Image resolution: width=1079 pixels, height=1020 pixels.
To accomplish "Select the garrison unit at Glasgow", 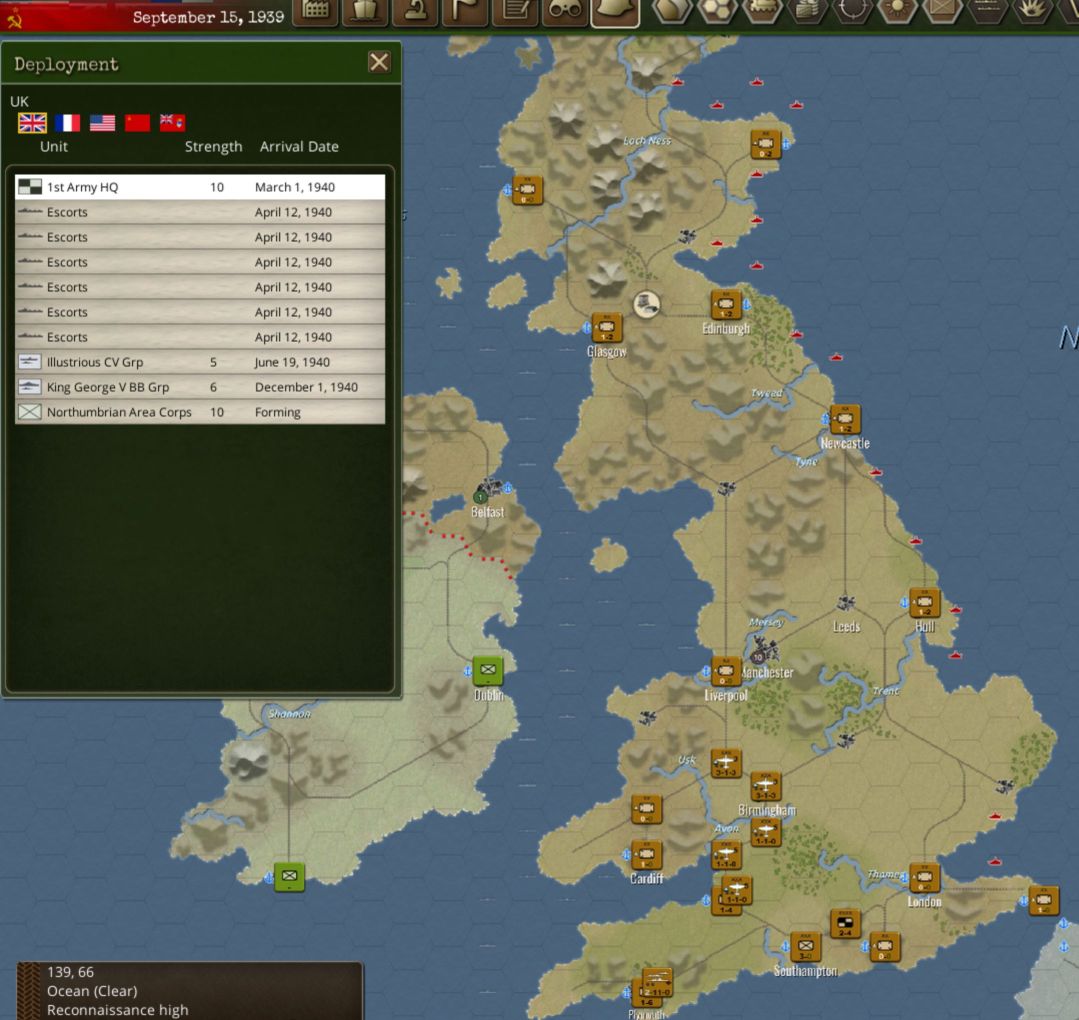I will point(607,328).
